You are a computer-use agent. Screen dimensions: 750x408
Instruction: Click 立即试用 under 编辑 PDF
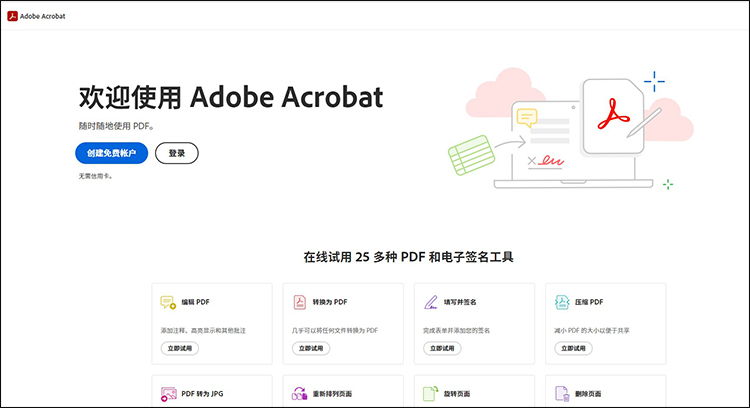click(179, 348)
